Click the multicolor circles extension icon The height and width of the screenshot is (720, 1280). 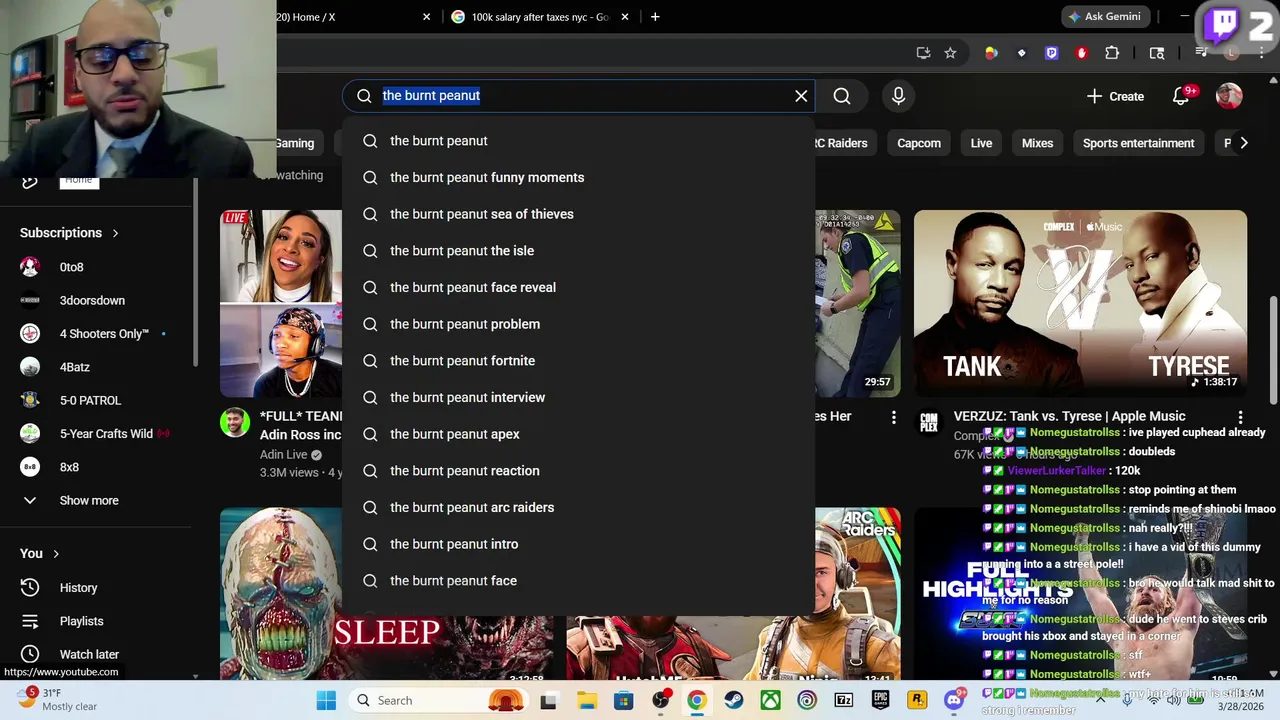[x=991, y=53]
